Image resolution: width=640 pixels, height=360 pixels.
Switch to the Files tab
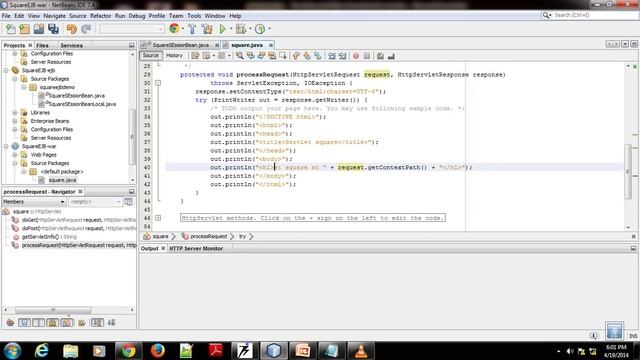click(42, 45)
